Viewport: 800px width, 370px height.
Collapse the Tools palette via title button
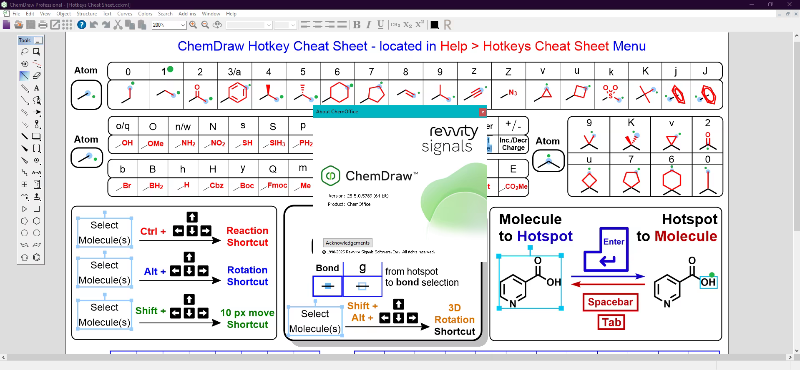click(x=39, y=40)
